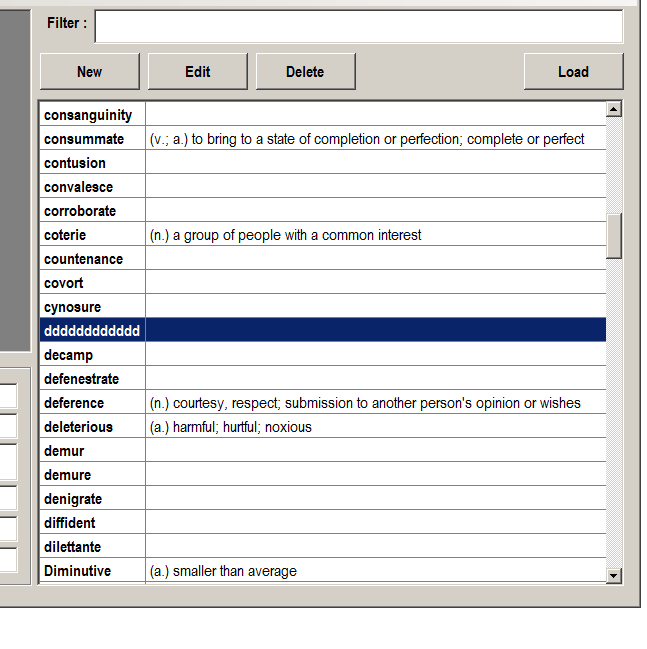Select the word covort
The width and height of the screenshot is (647, 649).
click(63, 283)
